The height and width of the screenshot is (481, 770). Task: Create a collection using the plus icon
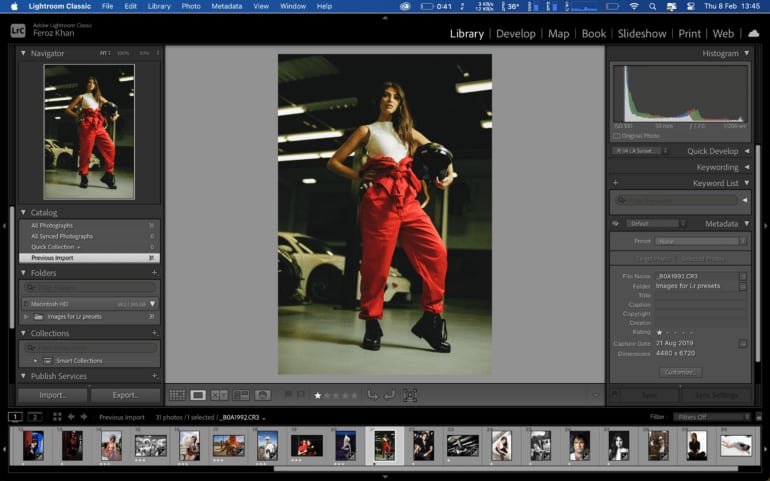click(x=154, y=333)
